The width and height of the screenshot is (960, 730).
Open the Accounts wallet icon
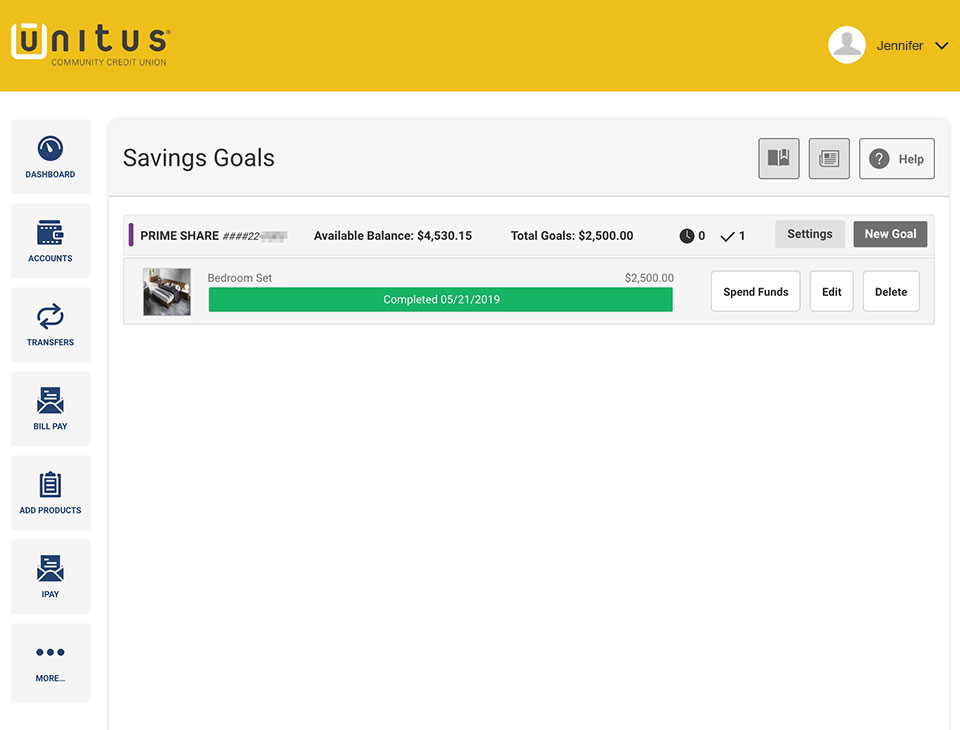tap(50, 233)
